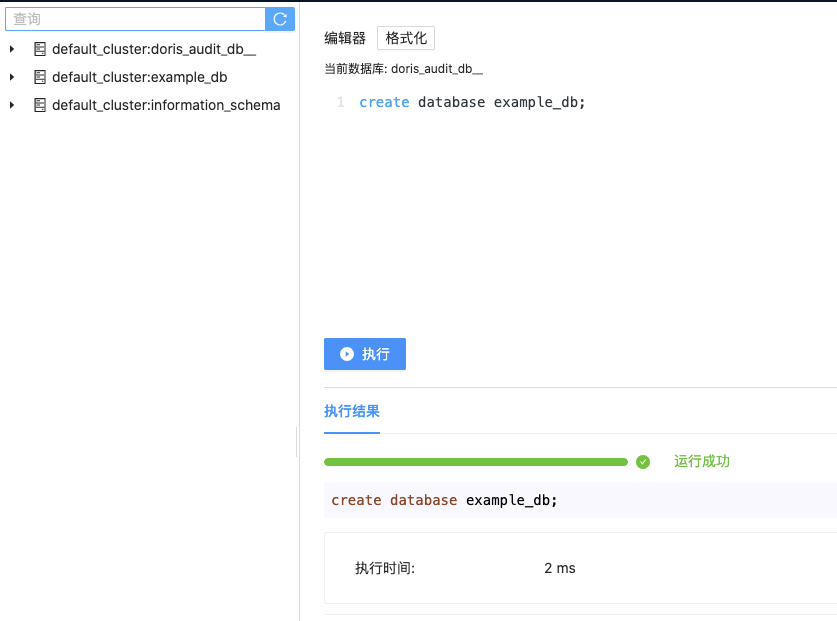
Task: Click the green checkmark success icon
Action: 643,462
